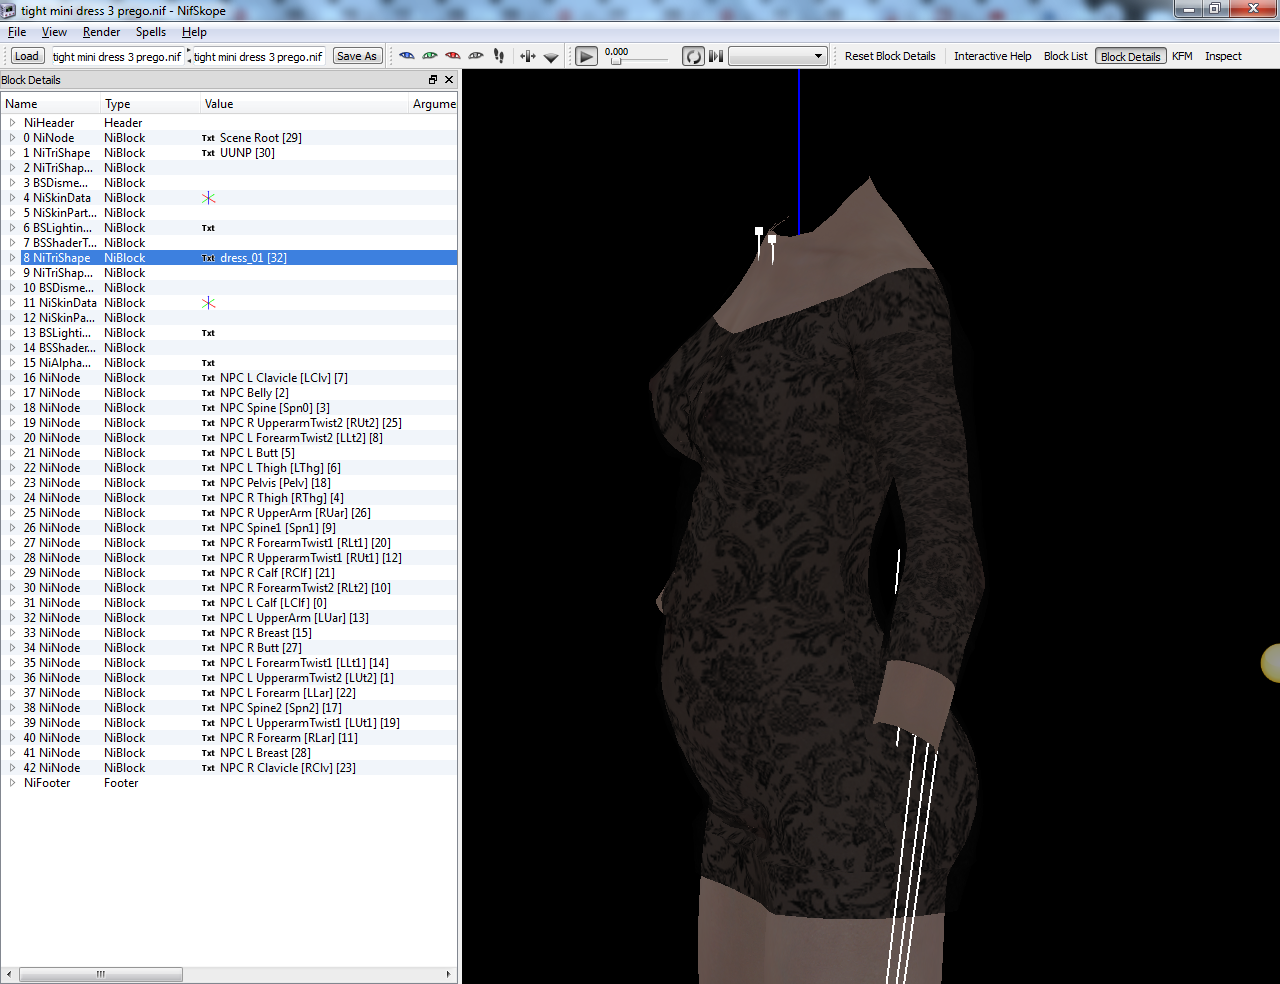Click the Load button
This screenshot has width=1280, height=984.
coord(27,56)
